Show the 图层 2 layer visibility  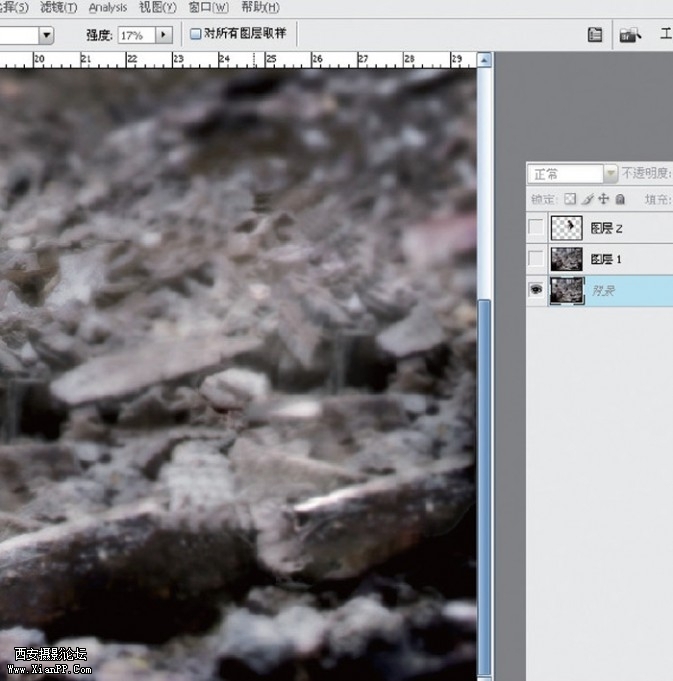(537, 228)
